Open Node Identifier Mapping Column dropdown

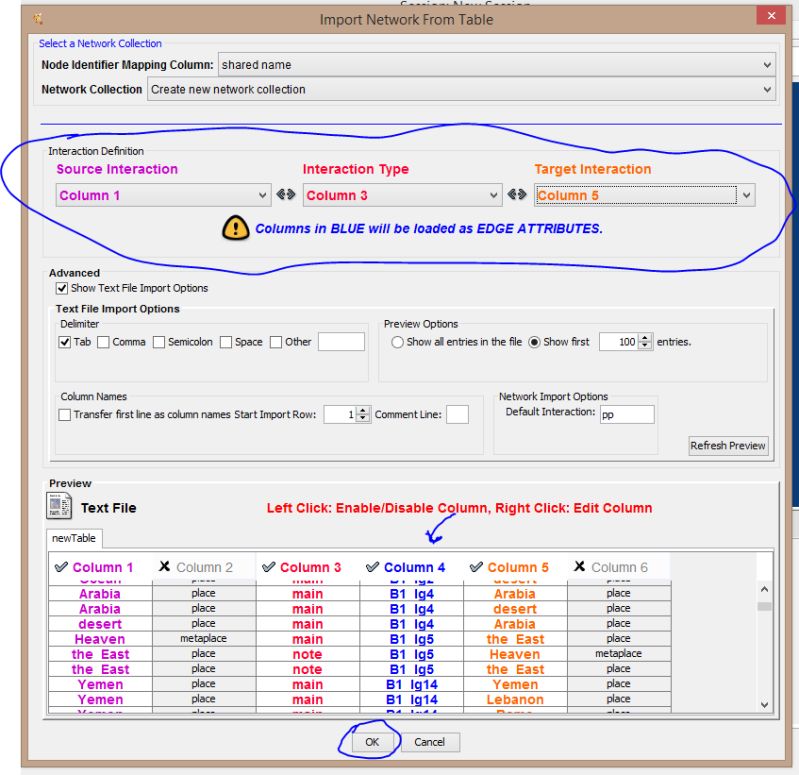(497, 65)
